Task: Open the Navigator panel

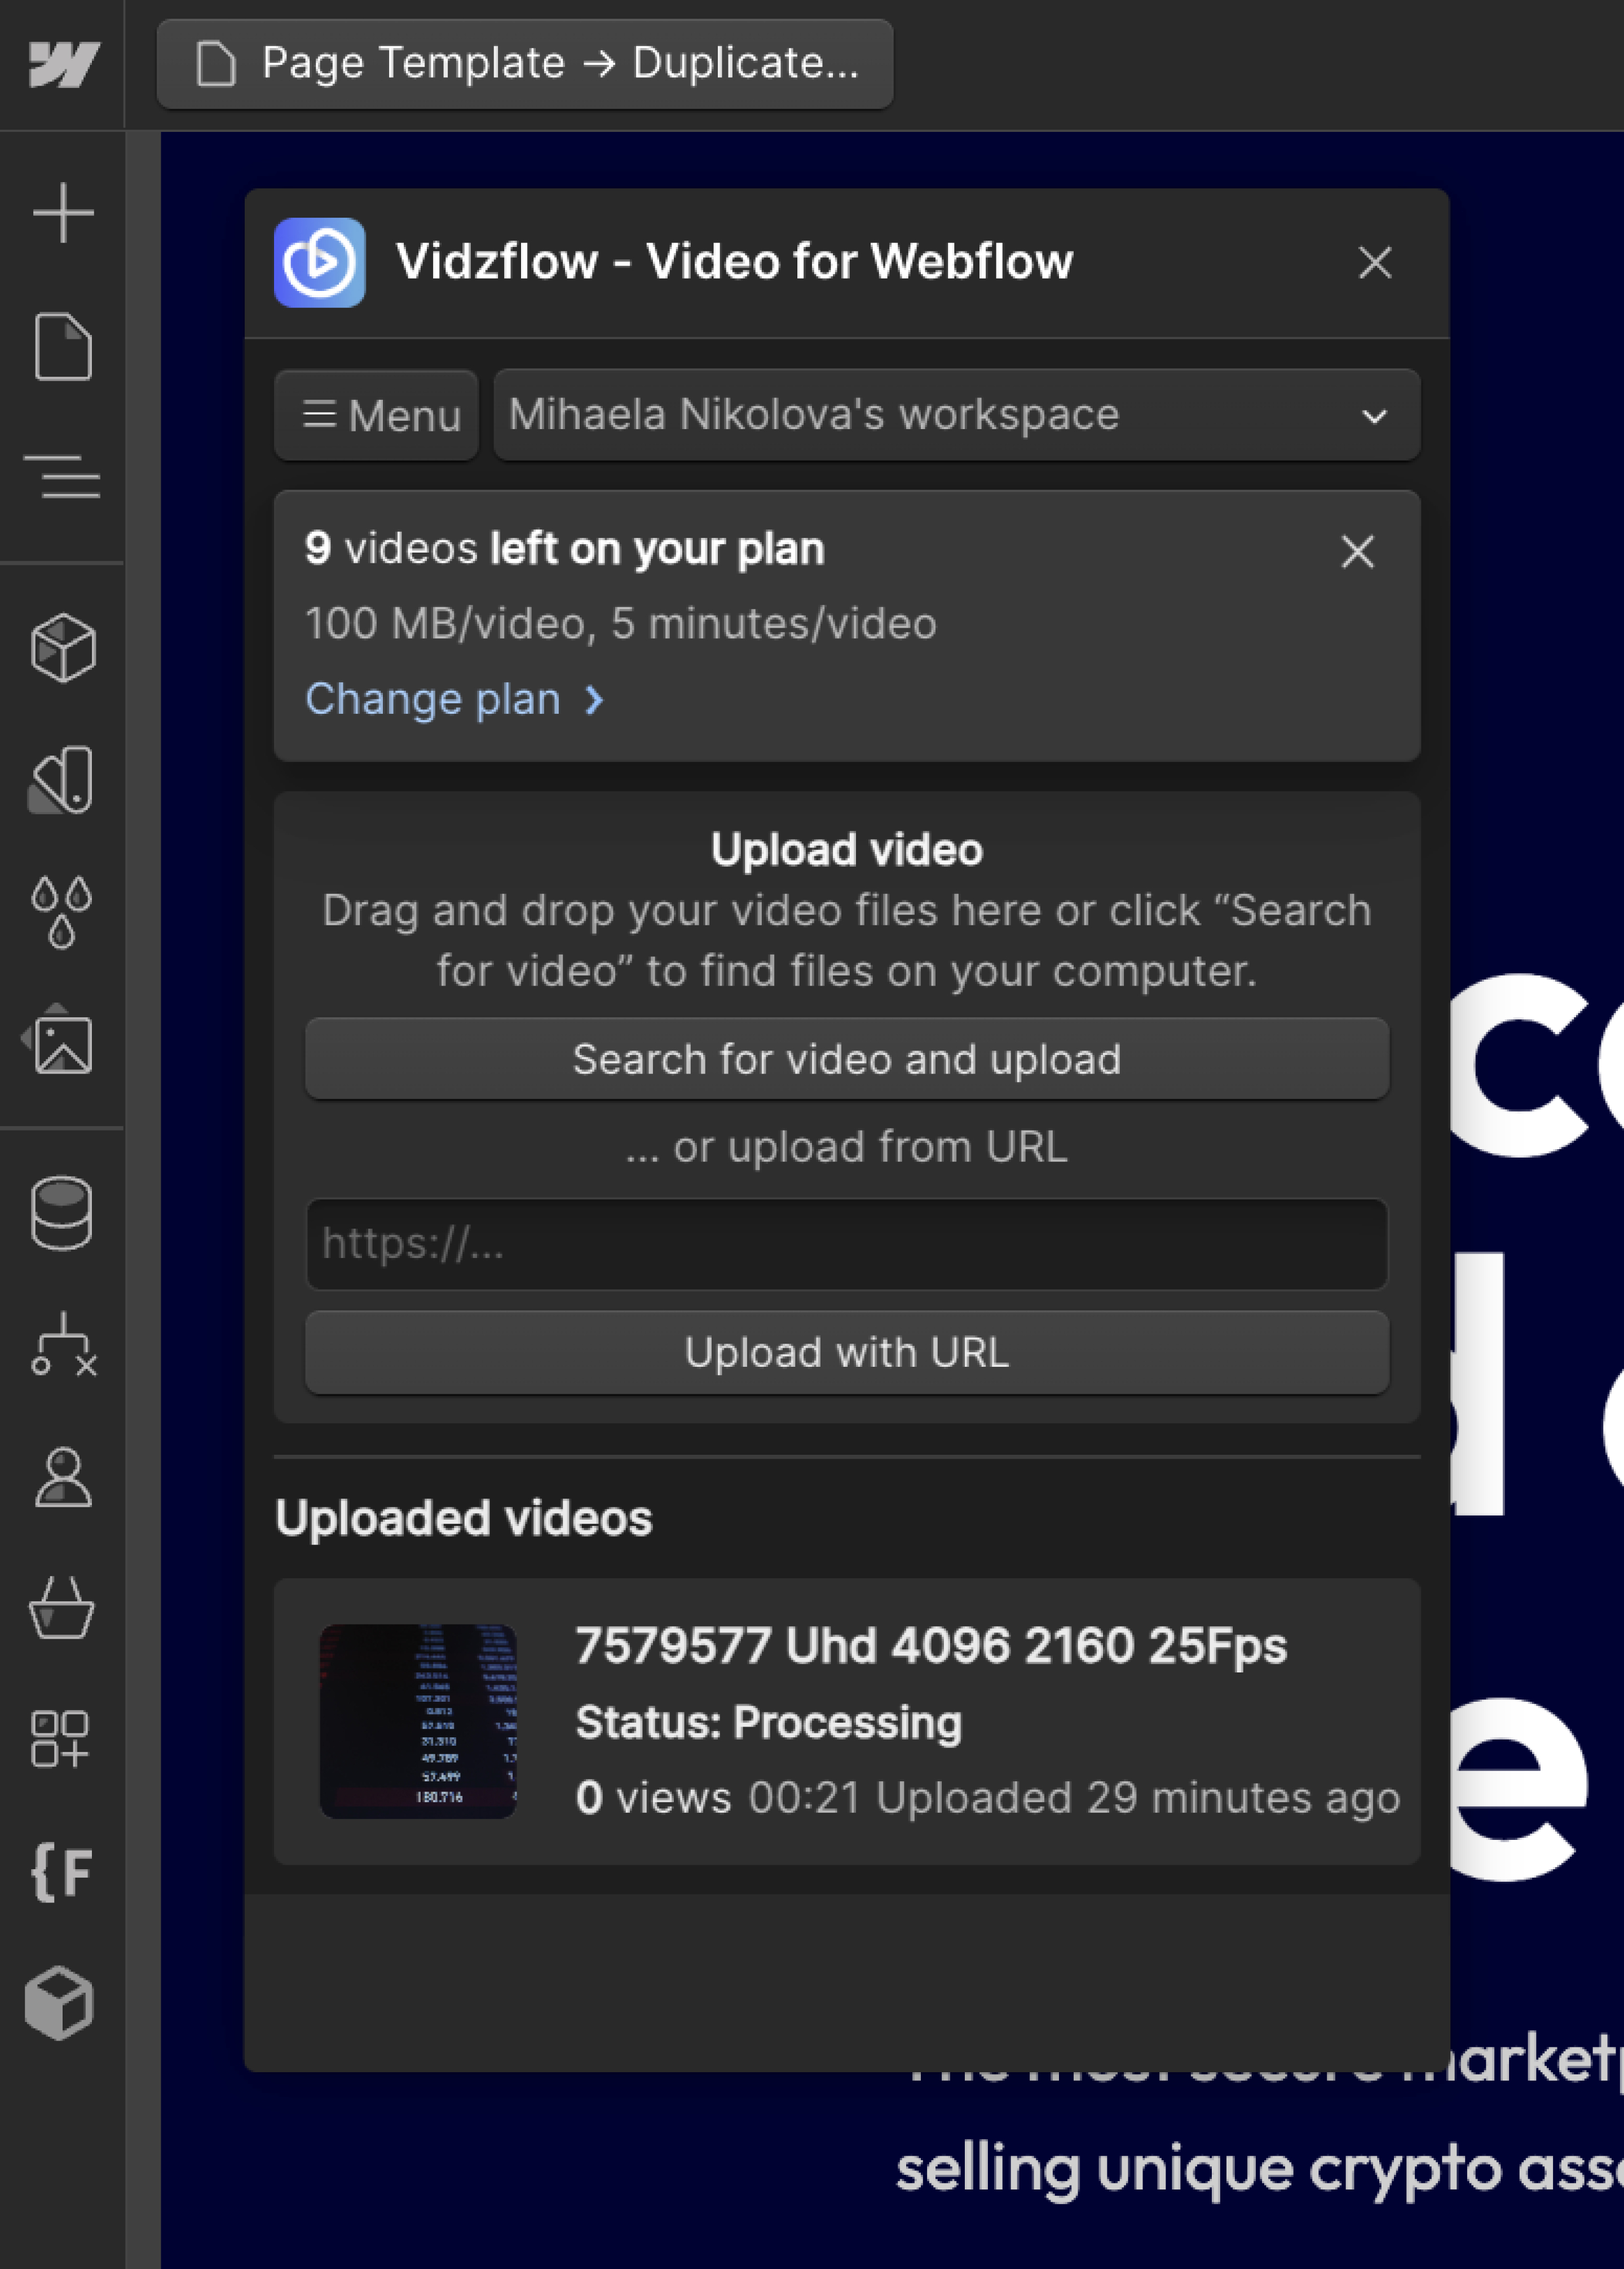Action: coord(62,477)
